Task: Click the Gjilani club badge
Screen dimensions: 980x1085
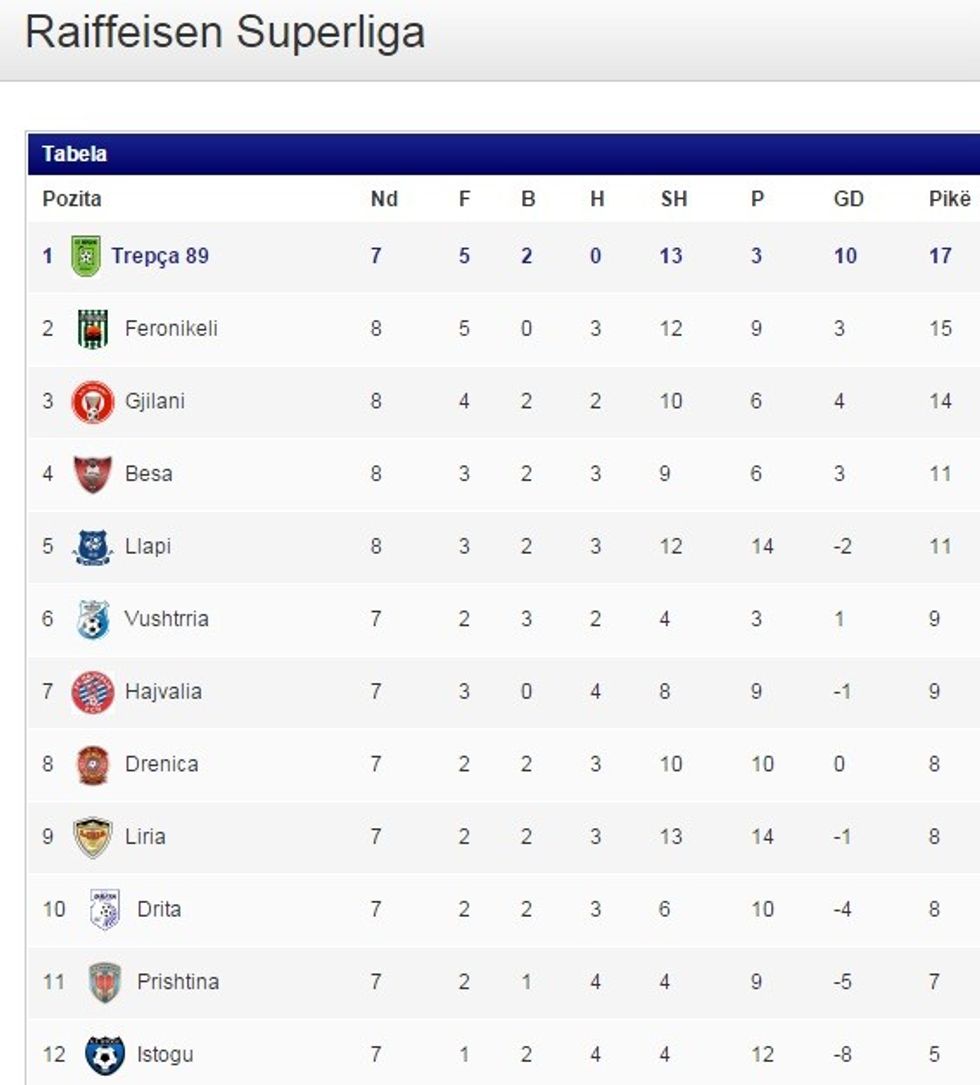Action: click(x=93, y=402)
